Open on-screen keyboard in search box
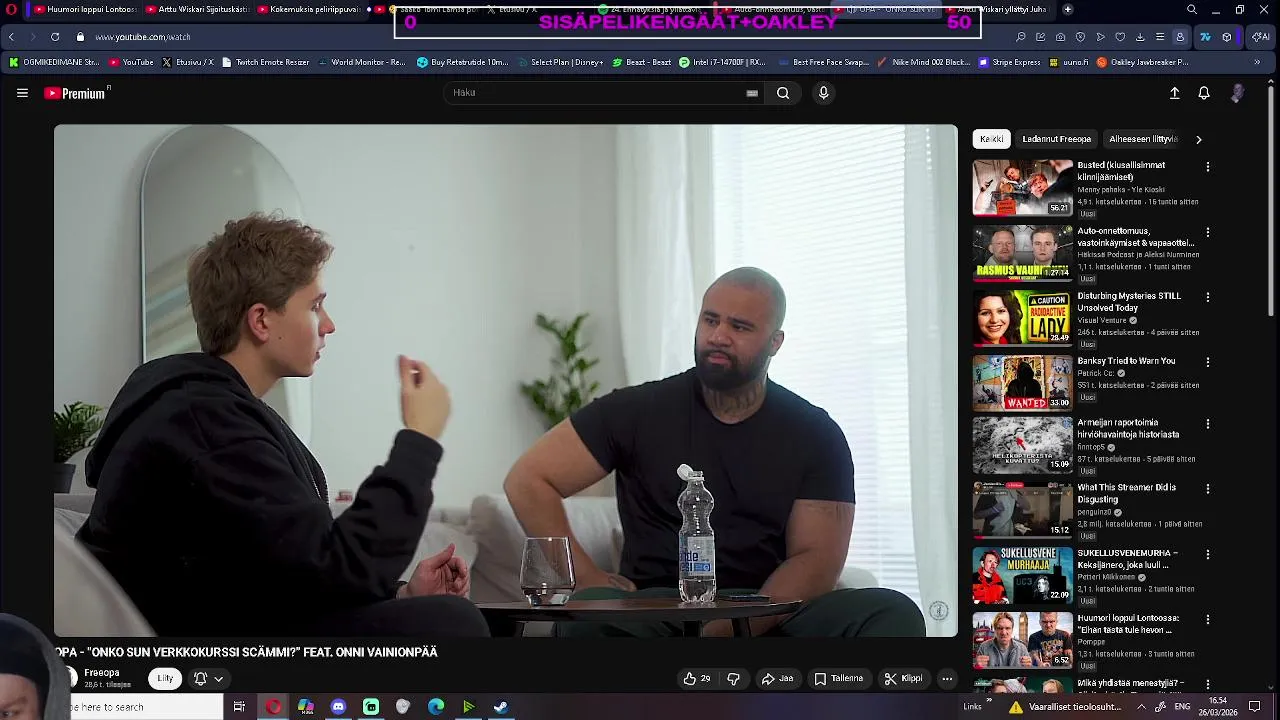Viewport: 1280px width, 720px height. click(x=752, y=93)
